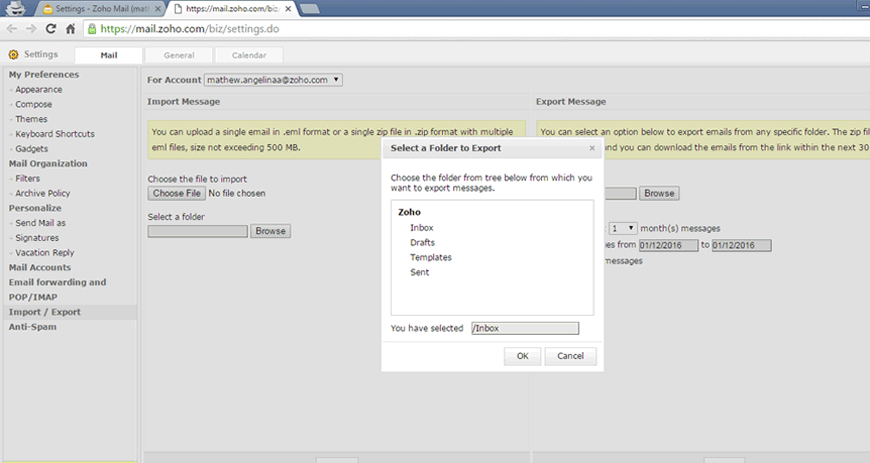Image resolution: width=870 pixels, height=463 pixels.
Task: Browse for an import folder
Action: pyautogui.click(x=271, y=231)
